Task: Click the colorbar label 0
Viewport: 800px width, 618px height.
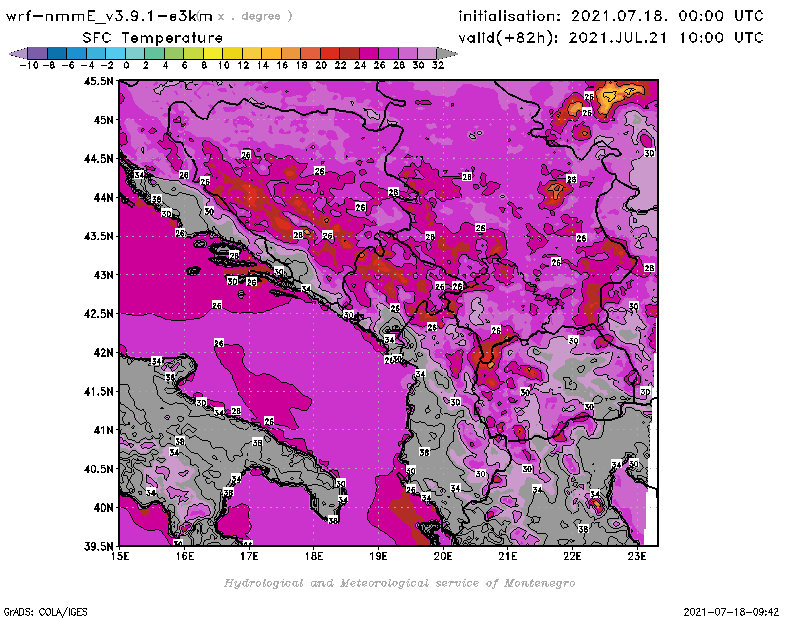Action: pyautogui.click(x=126, y=65)
